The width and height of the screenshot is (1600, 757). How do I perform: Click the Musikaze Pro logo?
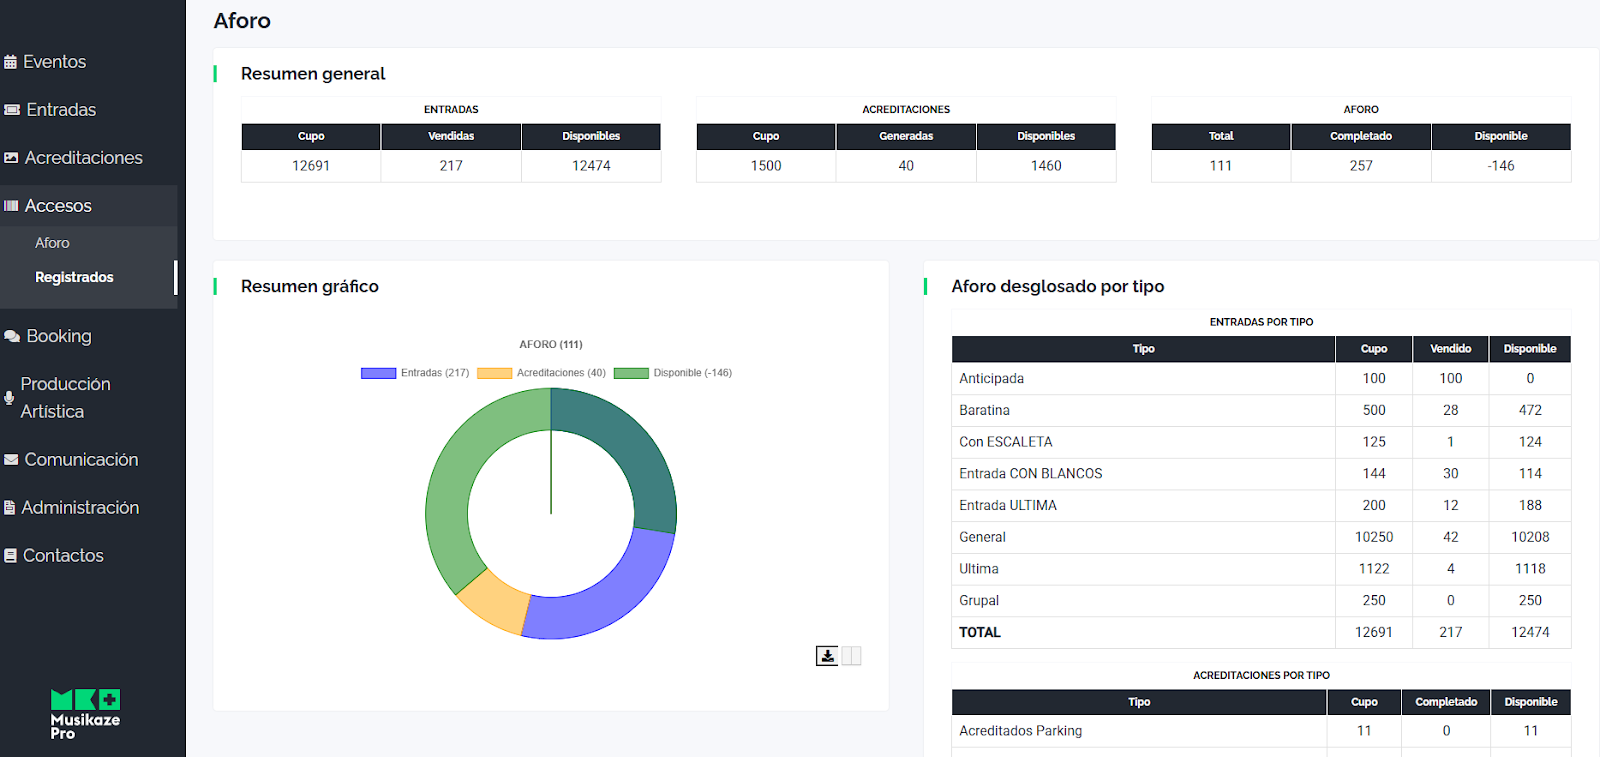pos(85,714)
